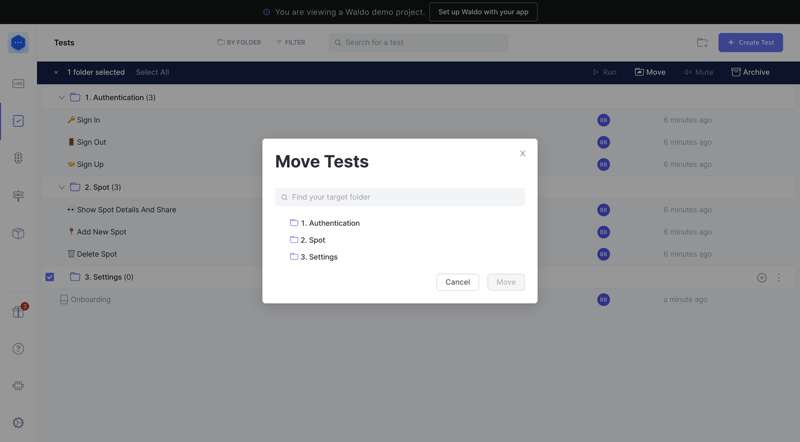Viewport: 800px width, 442px height.
Task: Click BB avatar on Add New Spot row
Action: click(x=604, y=232)
